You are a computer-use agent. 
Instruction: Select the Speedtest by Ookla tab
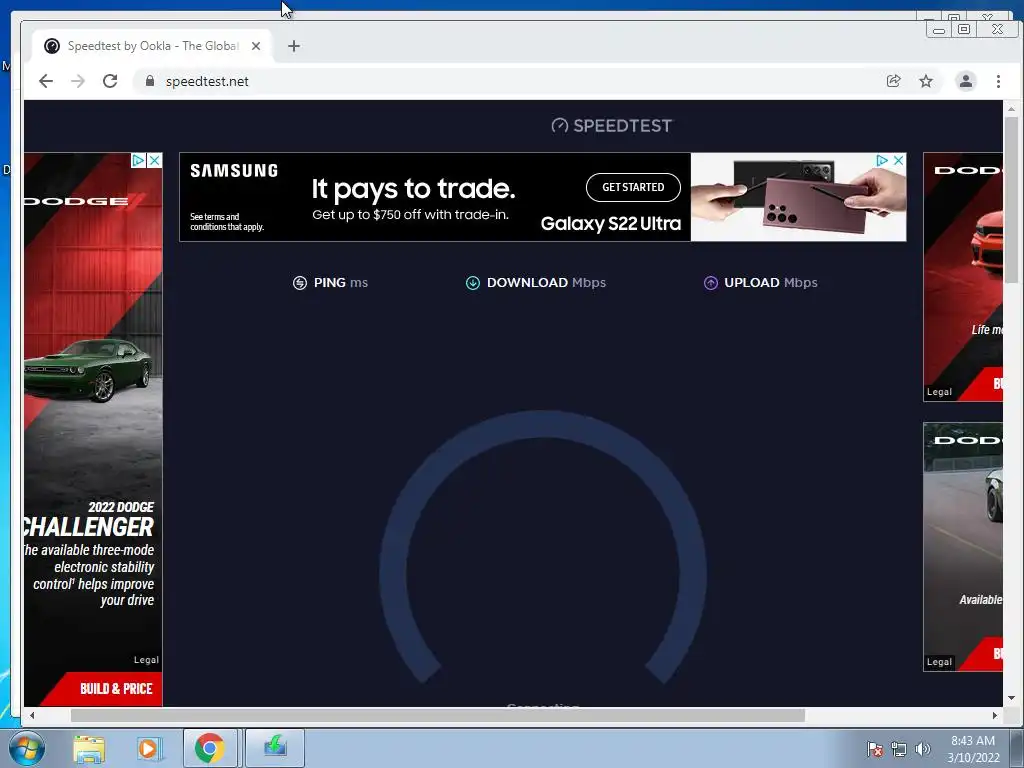[x=152, y=46]
